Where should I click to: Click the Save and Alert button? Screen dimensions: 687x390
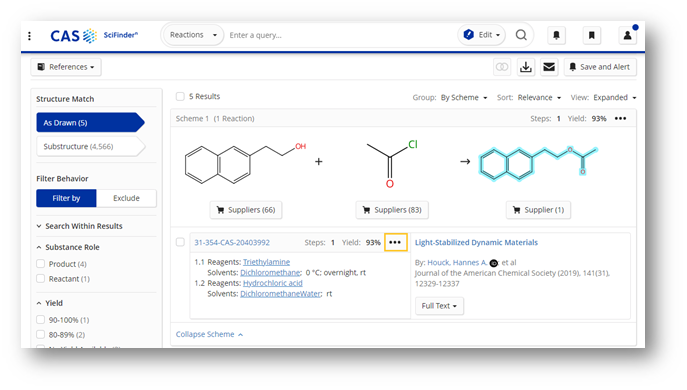pyautogui.click(x=600, y=67)
